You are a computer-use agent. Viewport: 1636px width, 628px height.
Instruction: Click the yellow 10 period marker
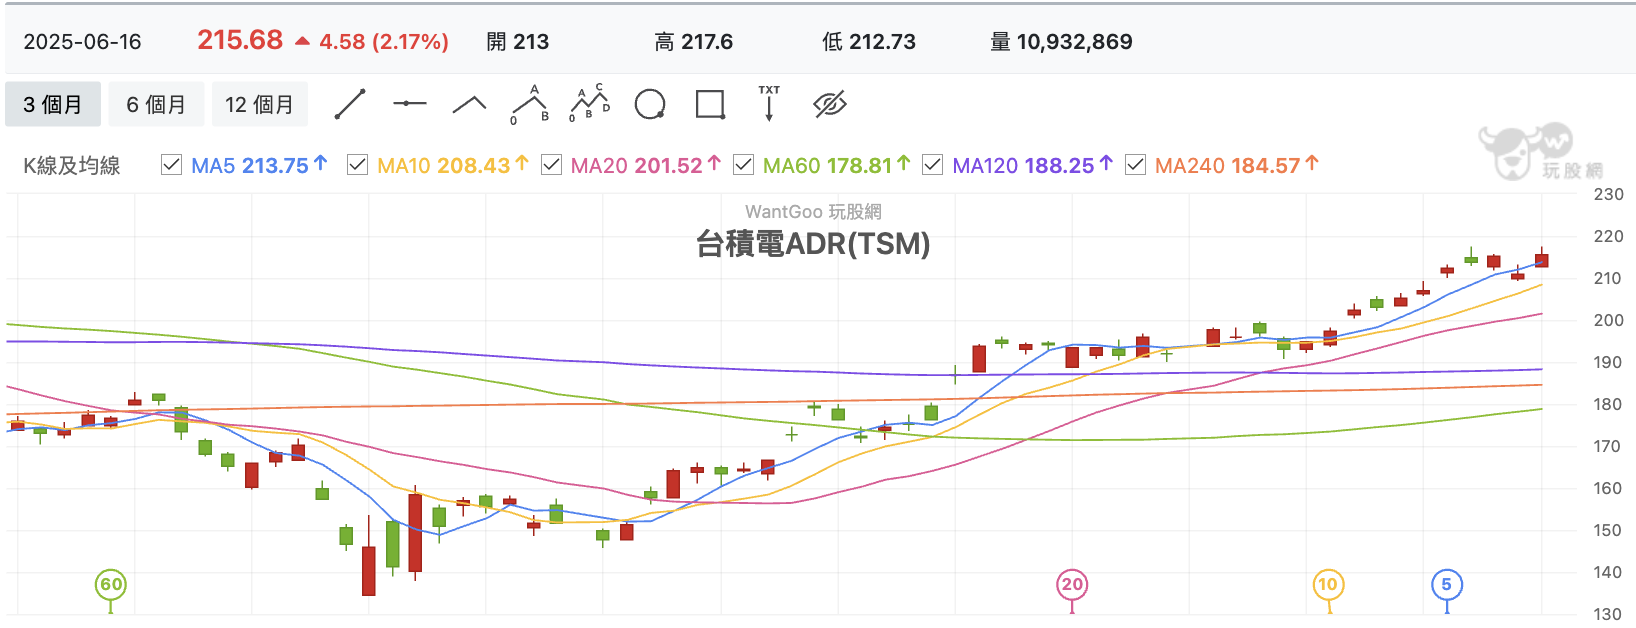click(x=1328, y=585)
